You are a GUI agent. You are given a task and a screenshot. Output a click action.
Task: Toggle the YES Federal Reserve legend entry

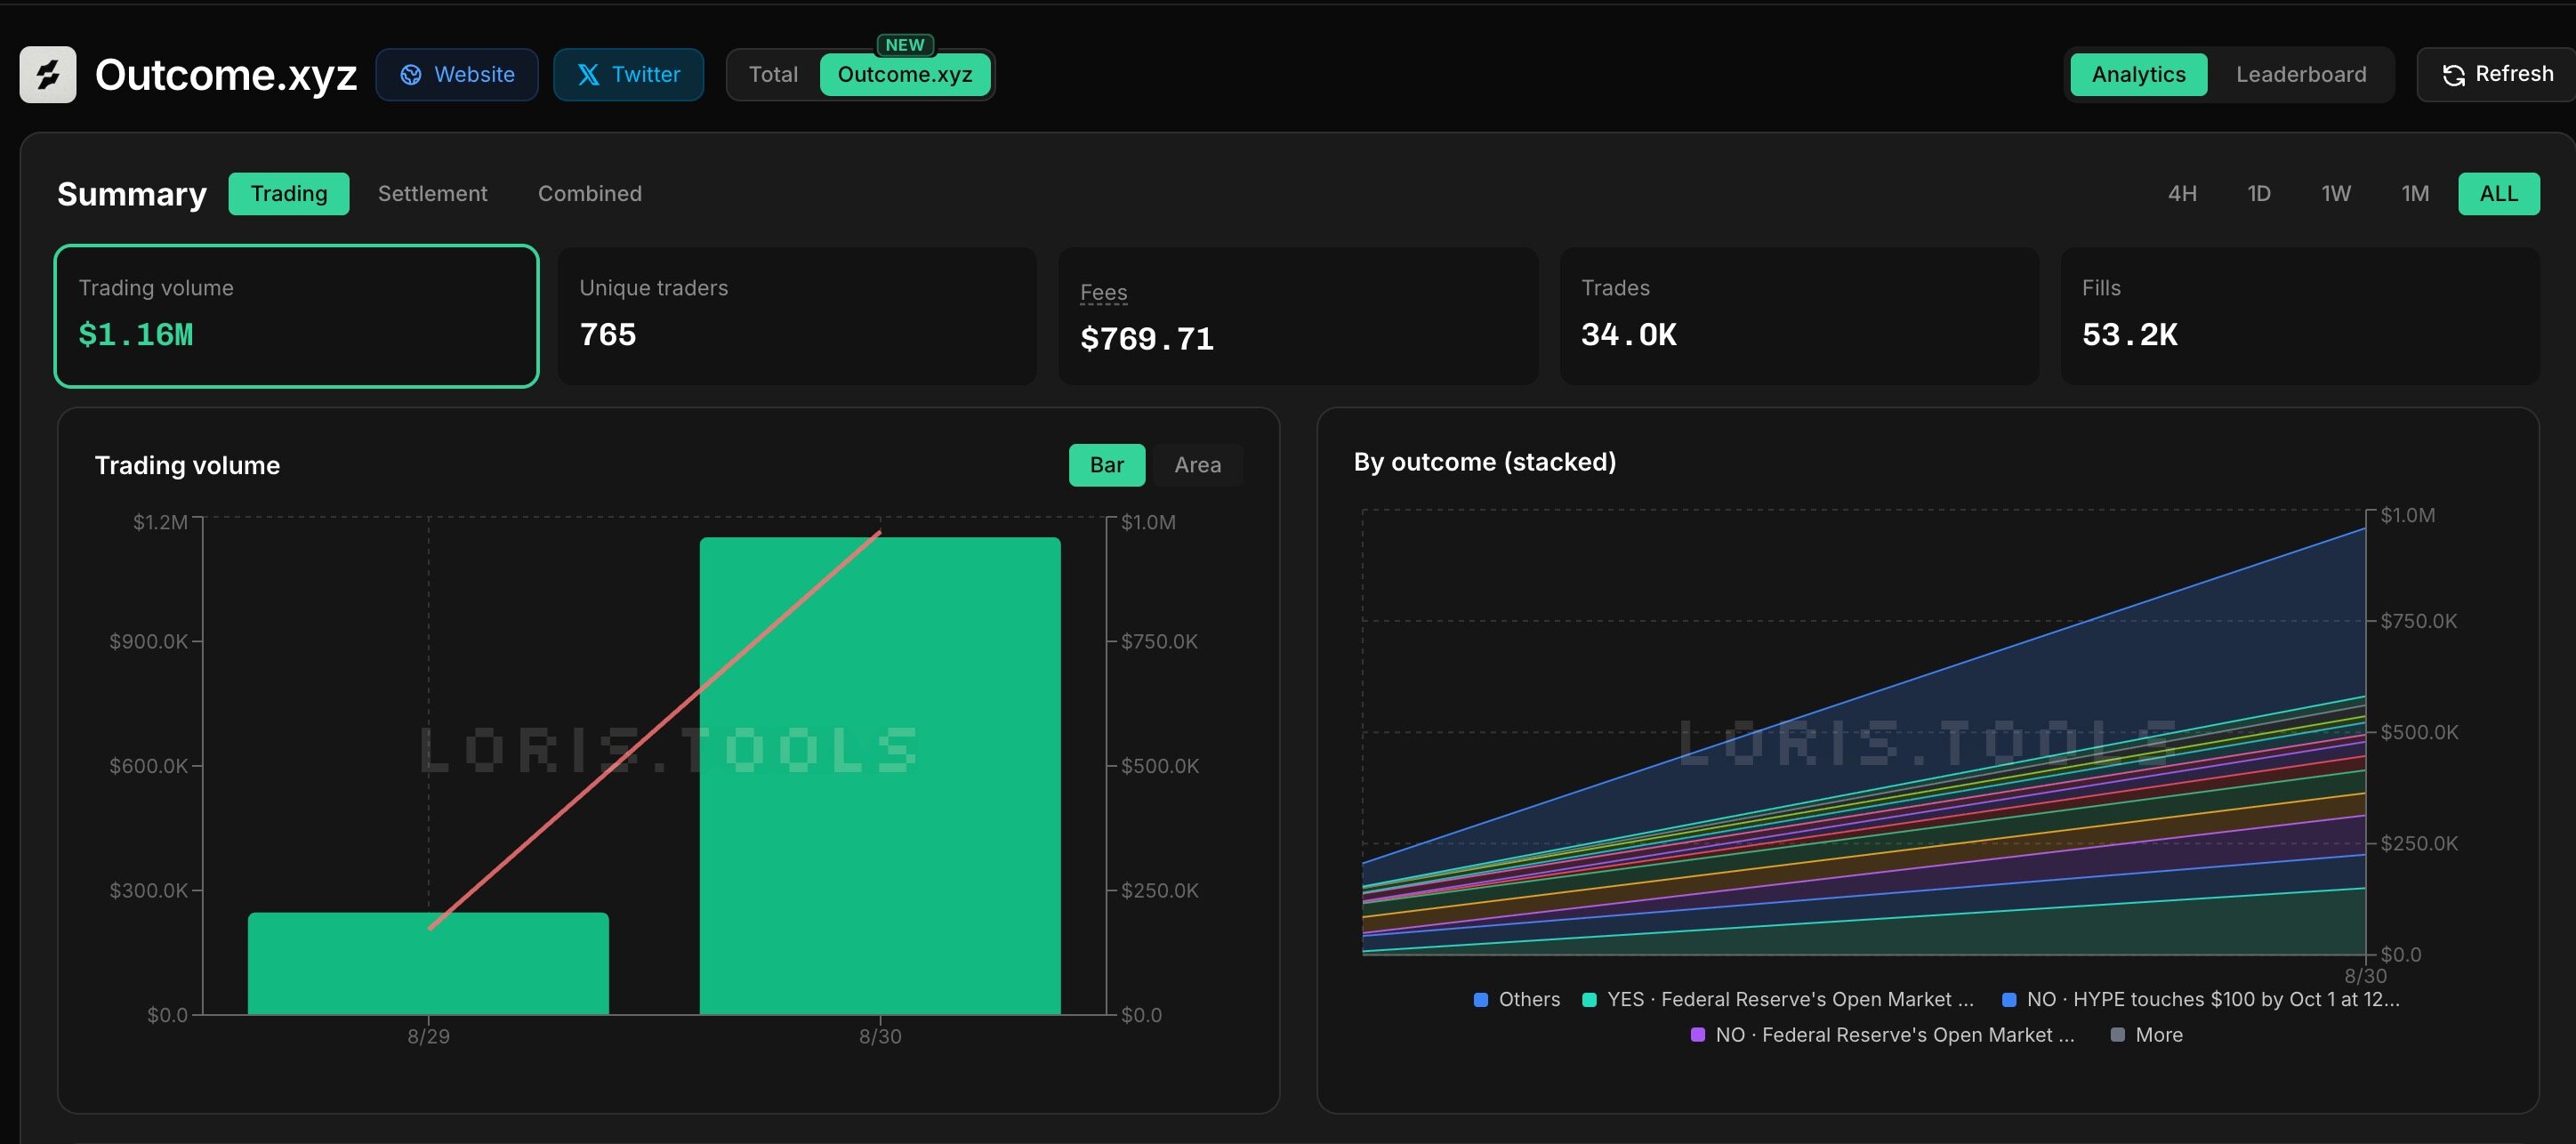click(1778, 999)
